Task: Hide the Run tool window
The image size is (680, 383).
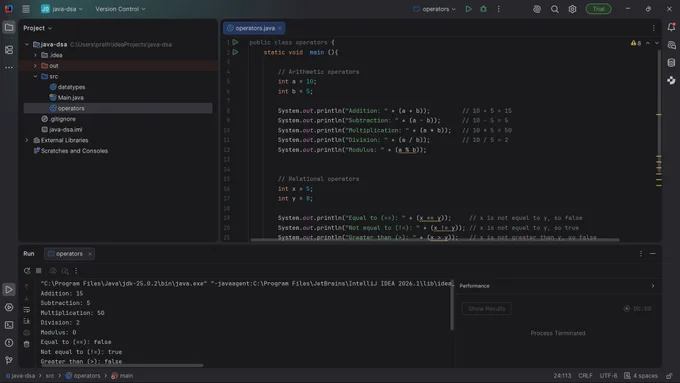Action: pyautogui.click(x=653, y=254)
